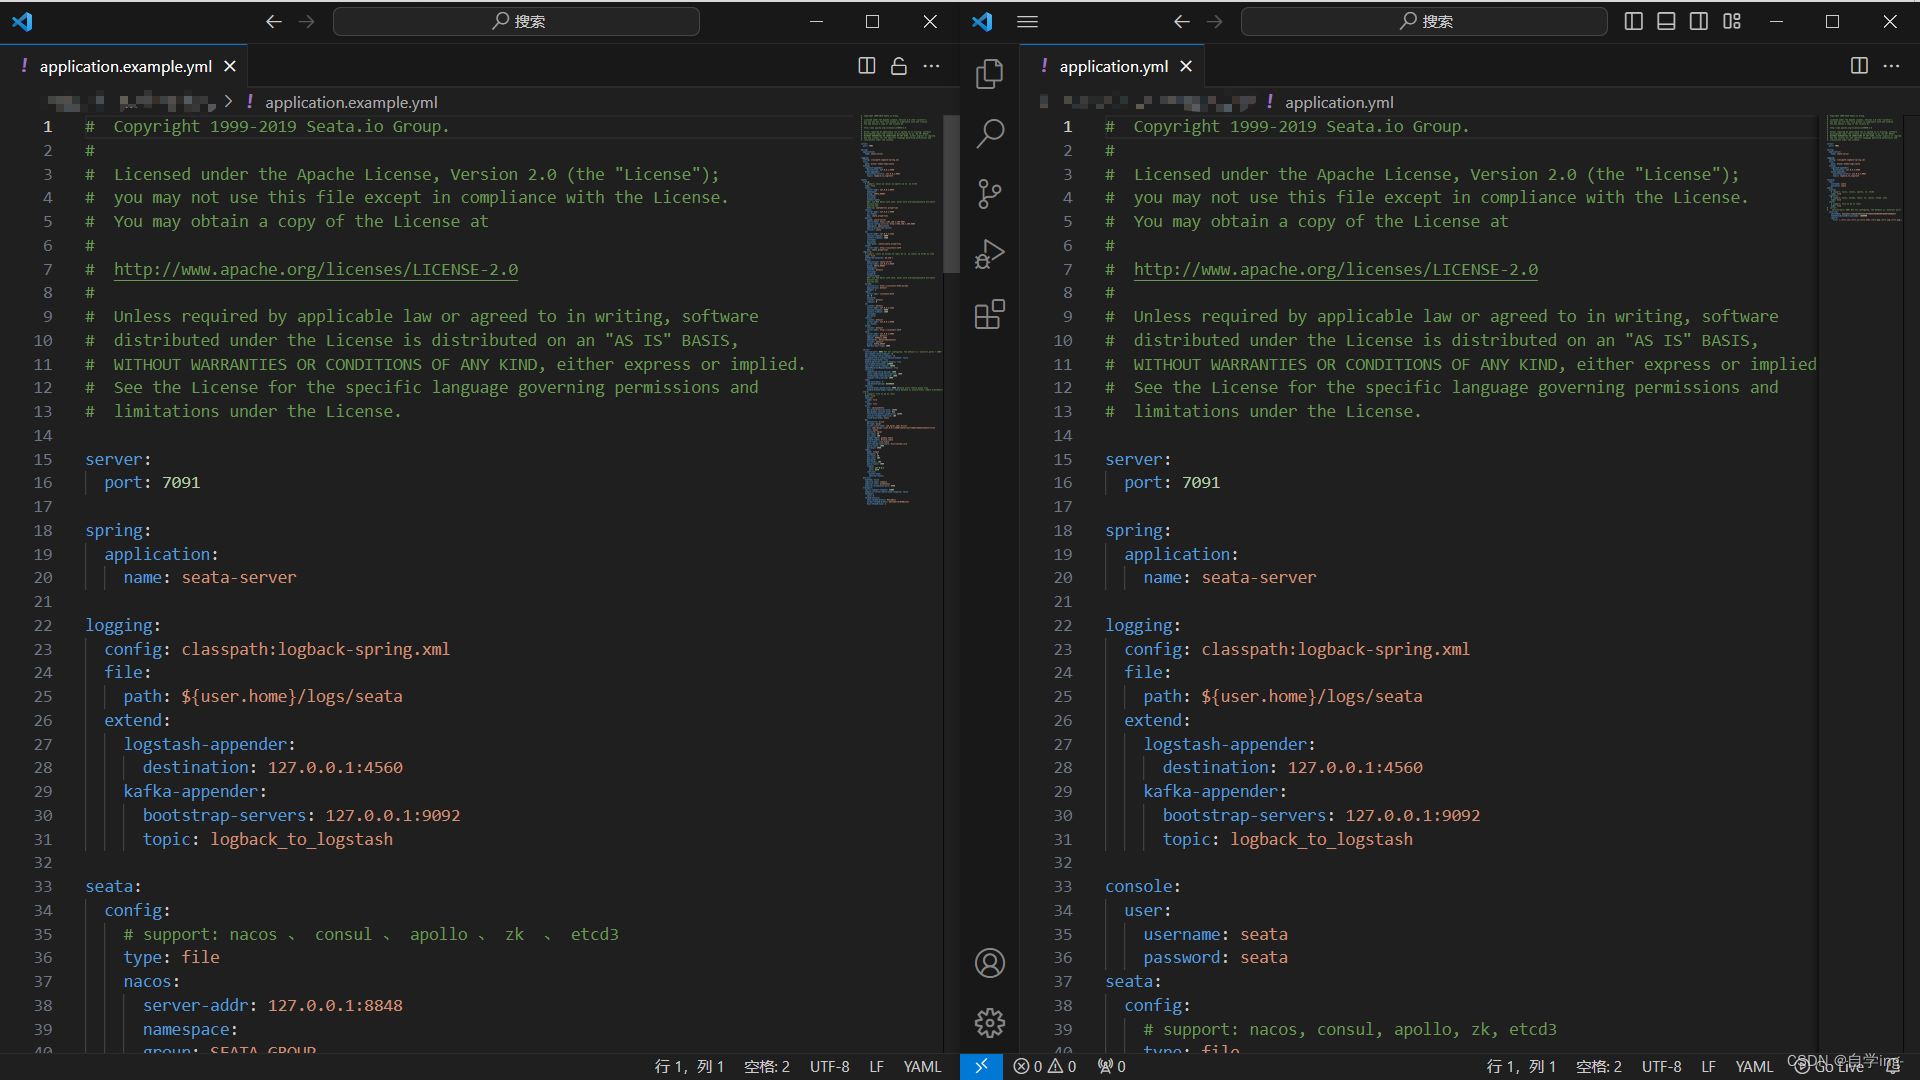Click the VS Code logo in left window
The image size is (1920, 1080).
tap(22, 21)
